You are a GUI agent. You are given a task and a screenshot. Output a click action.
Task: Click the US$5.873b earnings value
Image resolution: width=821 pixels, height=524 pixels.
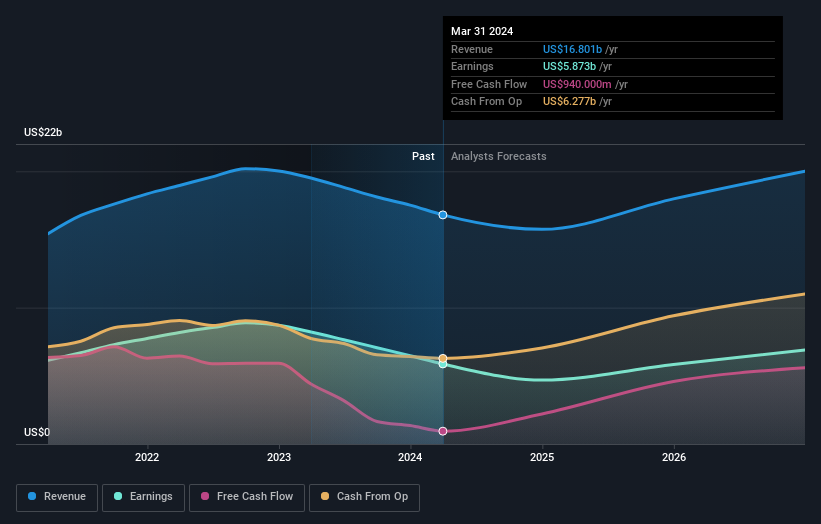click(569, 66)
